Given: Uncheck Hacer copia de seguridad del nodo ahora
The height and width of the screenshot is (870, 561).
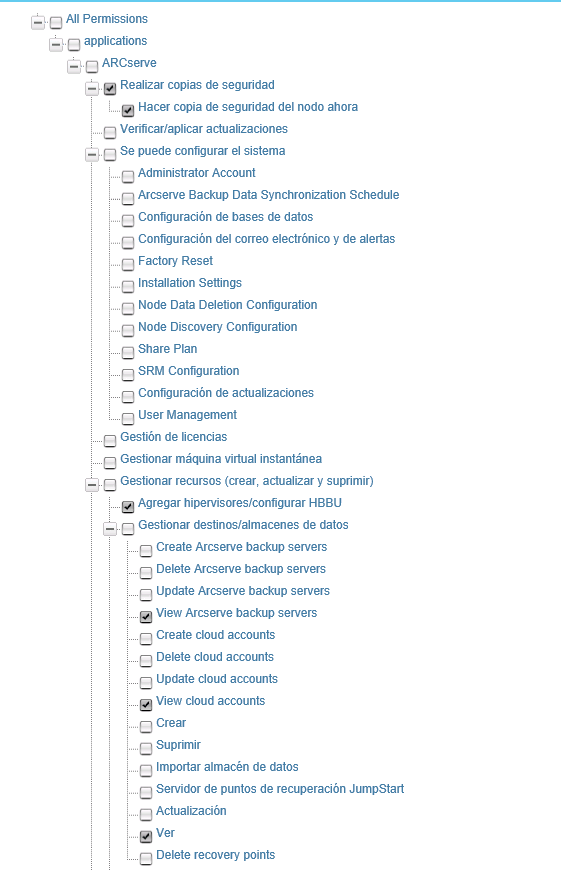Looking at the screenshot, I should pyautogui.click(x=128, y=110).
